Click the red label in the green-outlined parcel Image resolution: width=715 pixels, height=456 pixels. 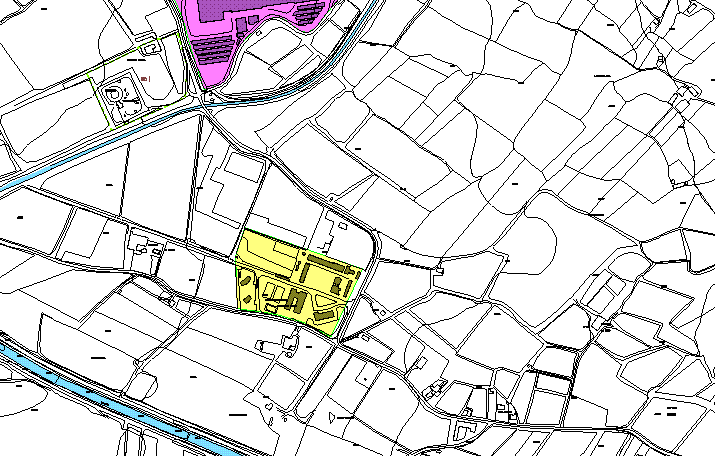(x=145, y=76)
